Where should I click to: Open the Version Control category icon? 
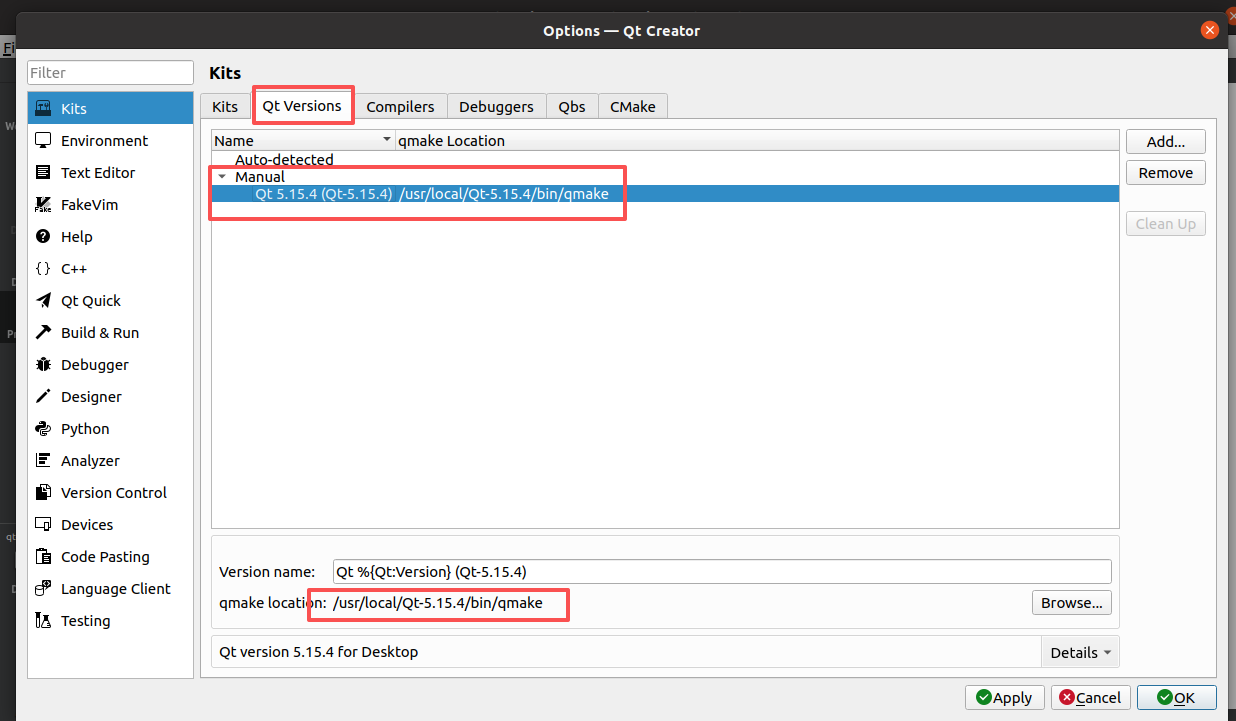pos(43,493)
